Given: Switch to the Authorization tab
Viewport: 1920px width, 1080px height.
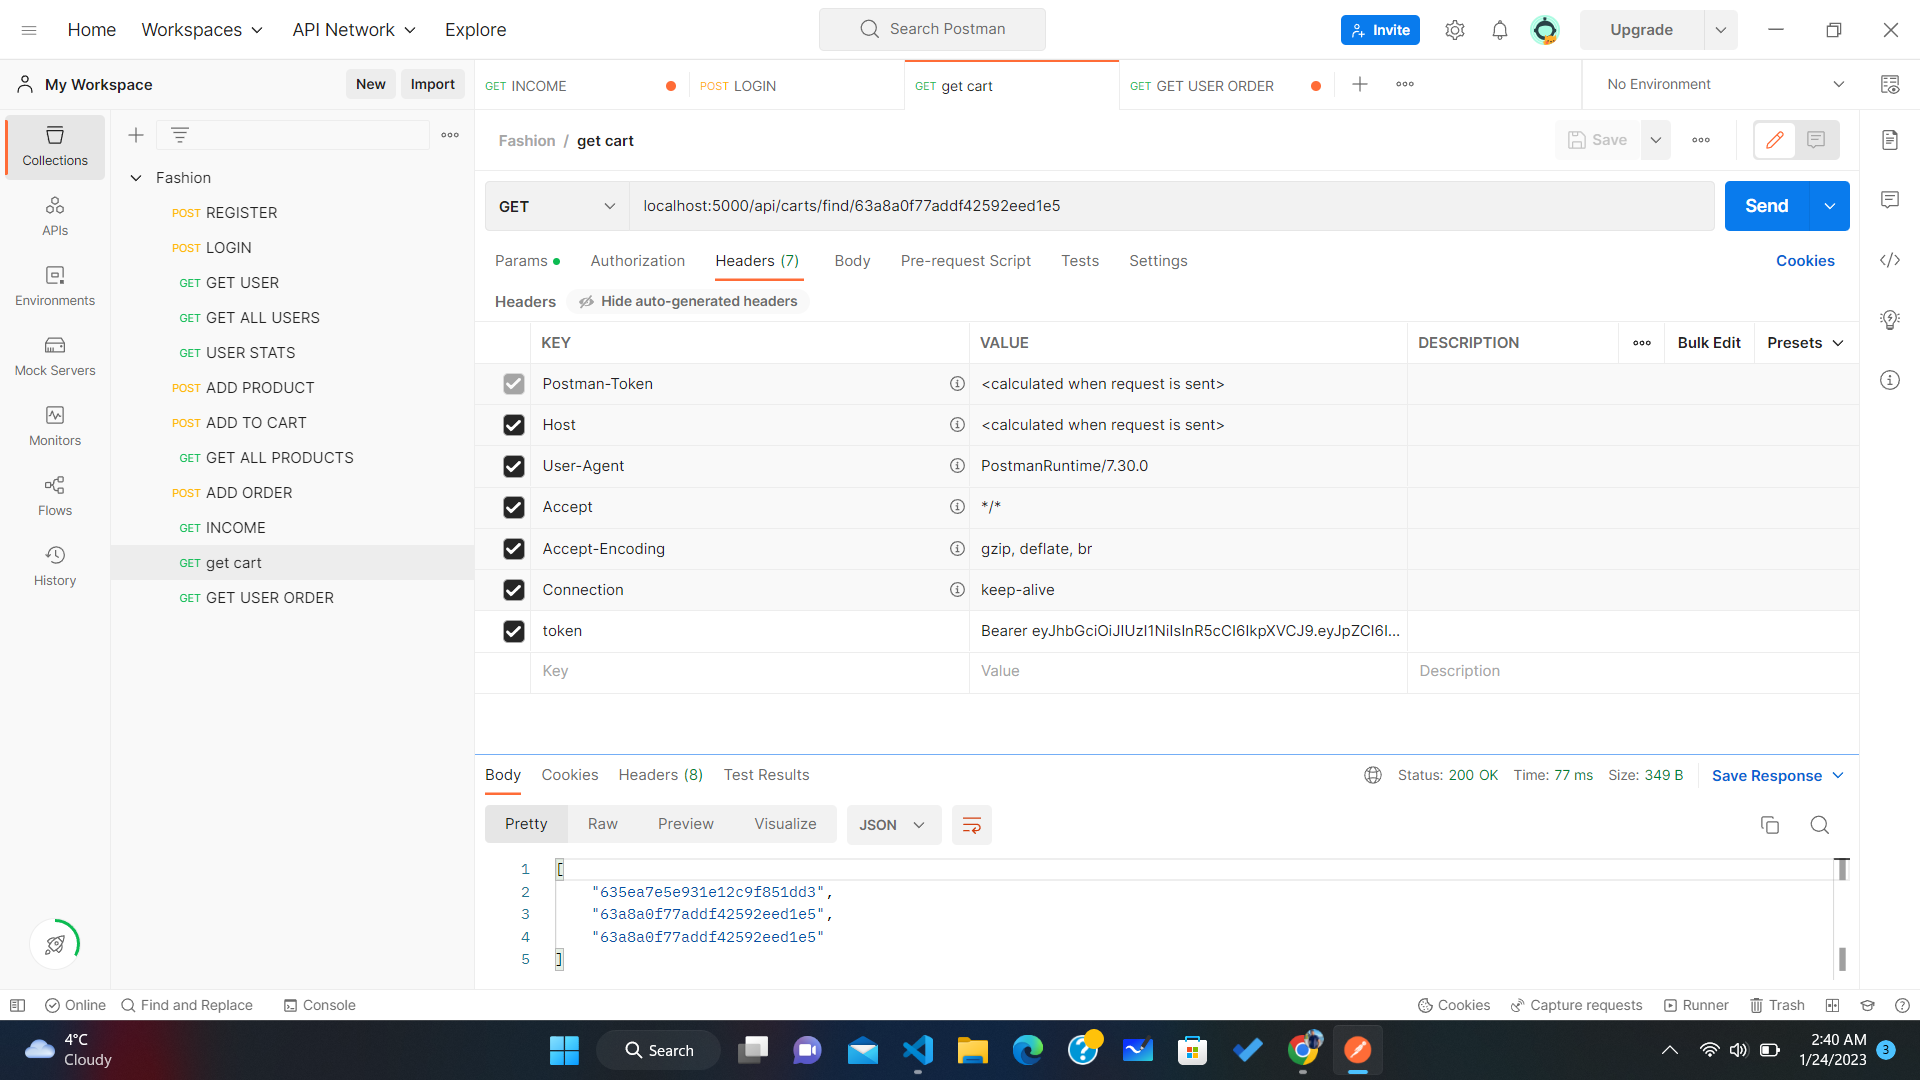Looking at the screenshot, I should click(638, 260).
